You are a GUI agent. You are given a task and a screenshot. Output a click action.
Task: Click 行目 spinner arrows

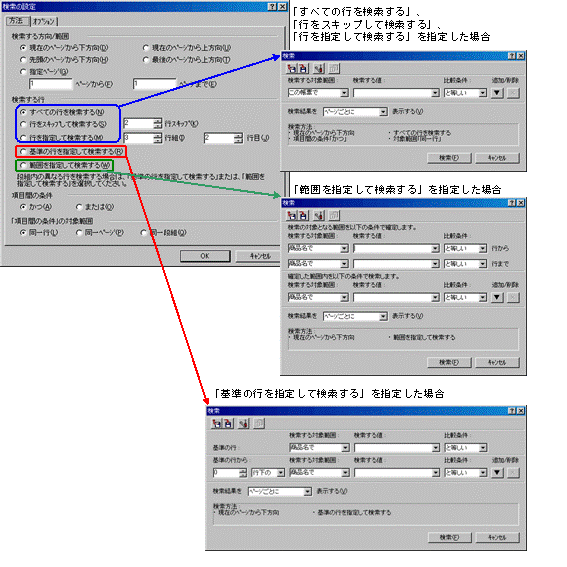(238, 138)
